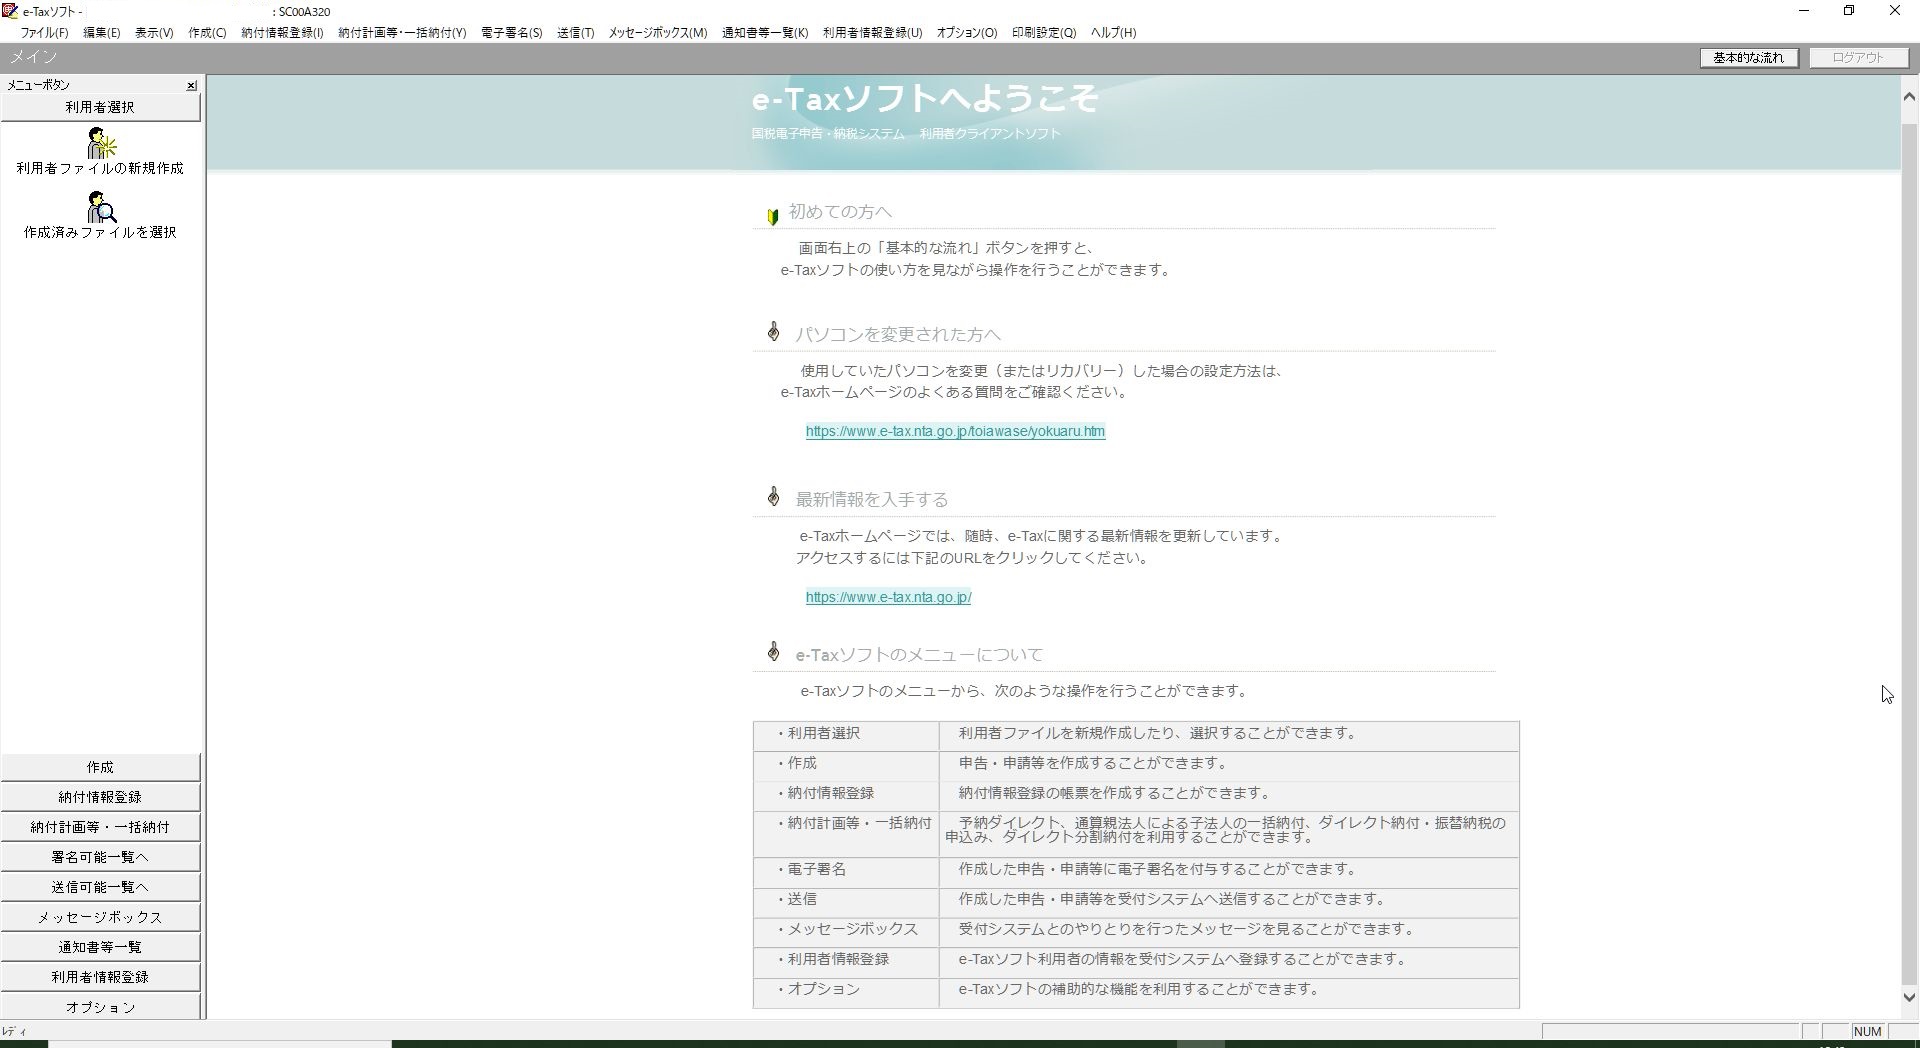Click the pin icon beside パソコンを変更された方へ

coord(773,331)
